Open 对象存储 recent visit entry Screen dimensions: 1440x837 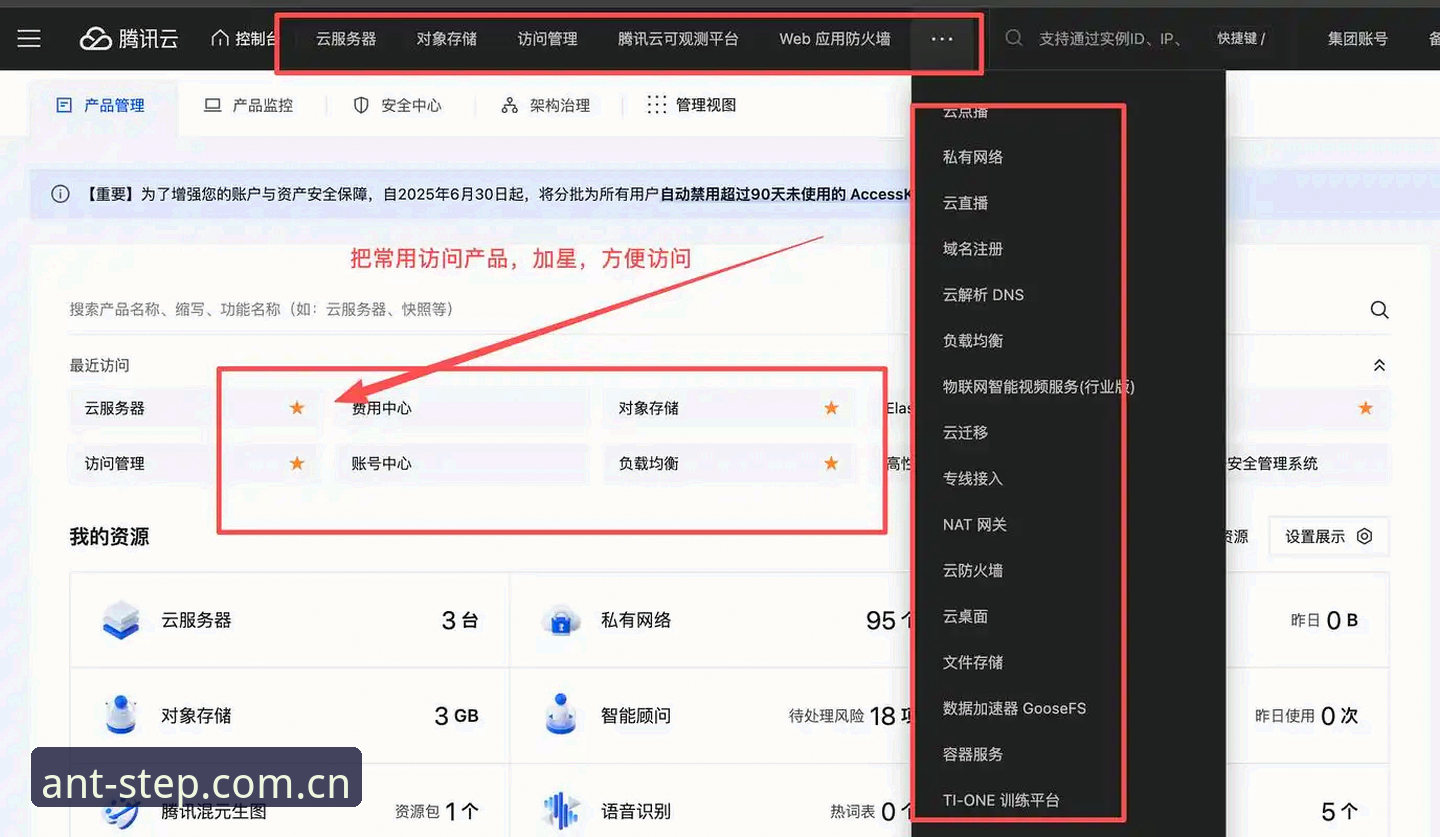pos(729,408)
